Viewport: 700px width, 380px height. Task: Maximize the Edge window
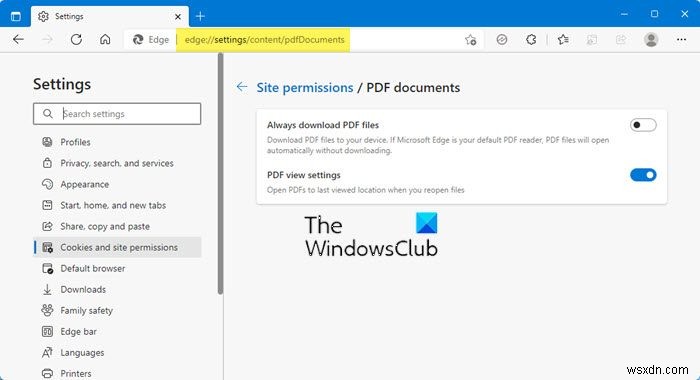pyautogui.click(x=654, y=14)
